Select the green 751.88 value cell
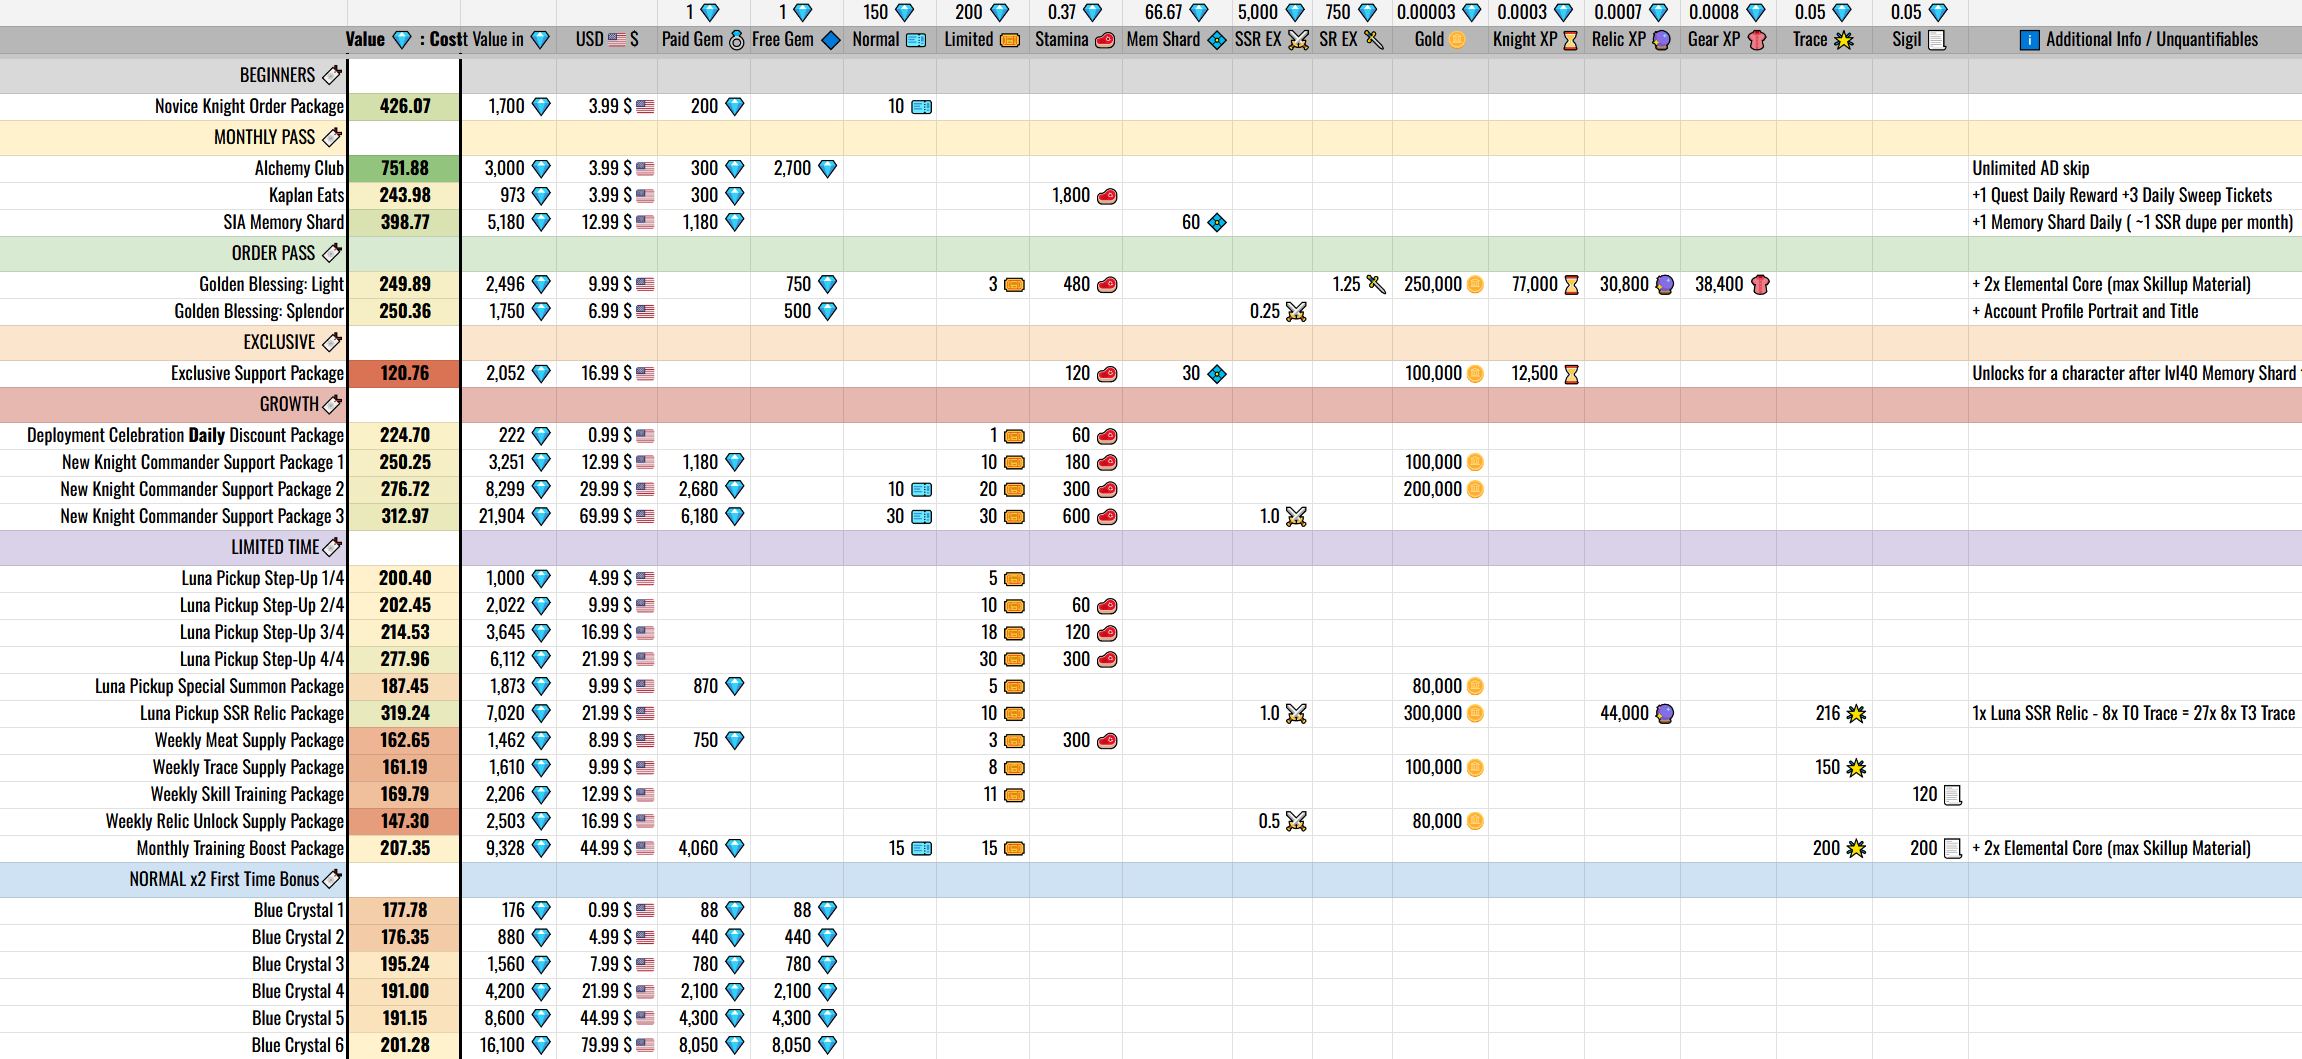Image resolution: width=2302 pixels, height=1059 pixels. pos(405,168)
